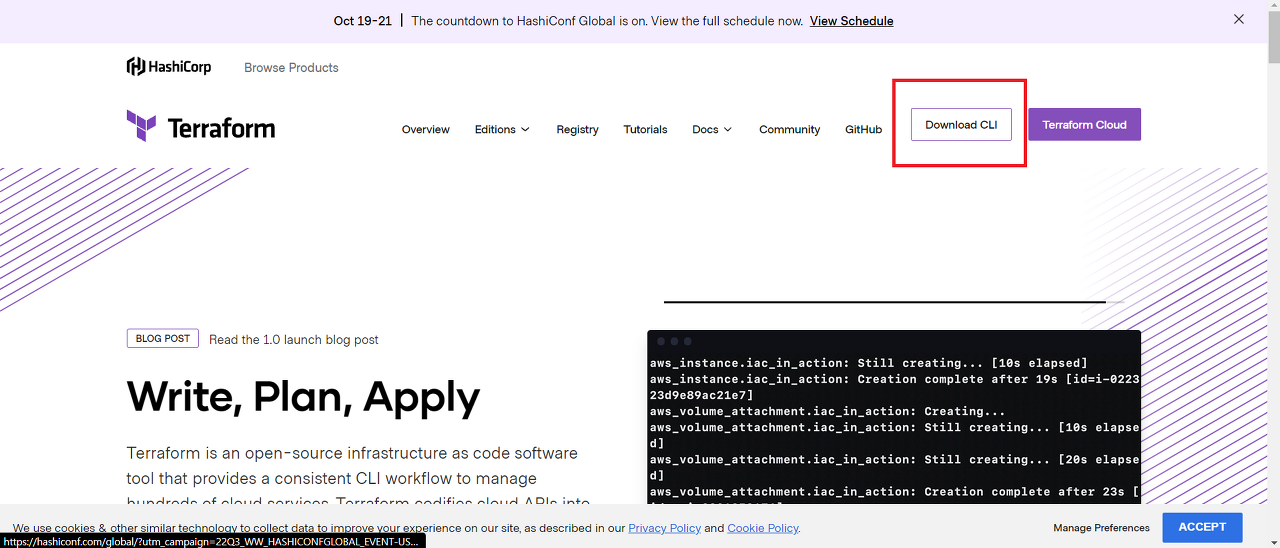Screen dimensions: 1280x548
Task: Open the Tutorials page
Action: (645, 129)
